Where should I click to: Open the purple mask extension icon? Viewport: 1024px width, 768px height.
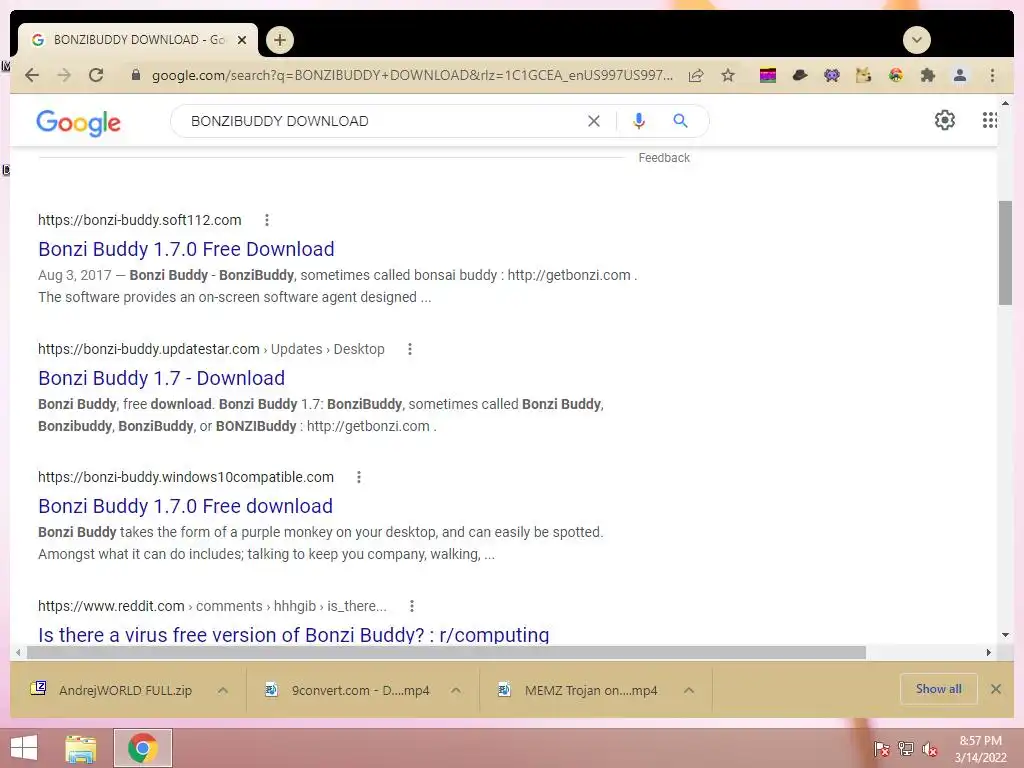point(831,75)
